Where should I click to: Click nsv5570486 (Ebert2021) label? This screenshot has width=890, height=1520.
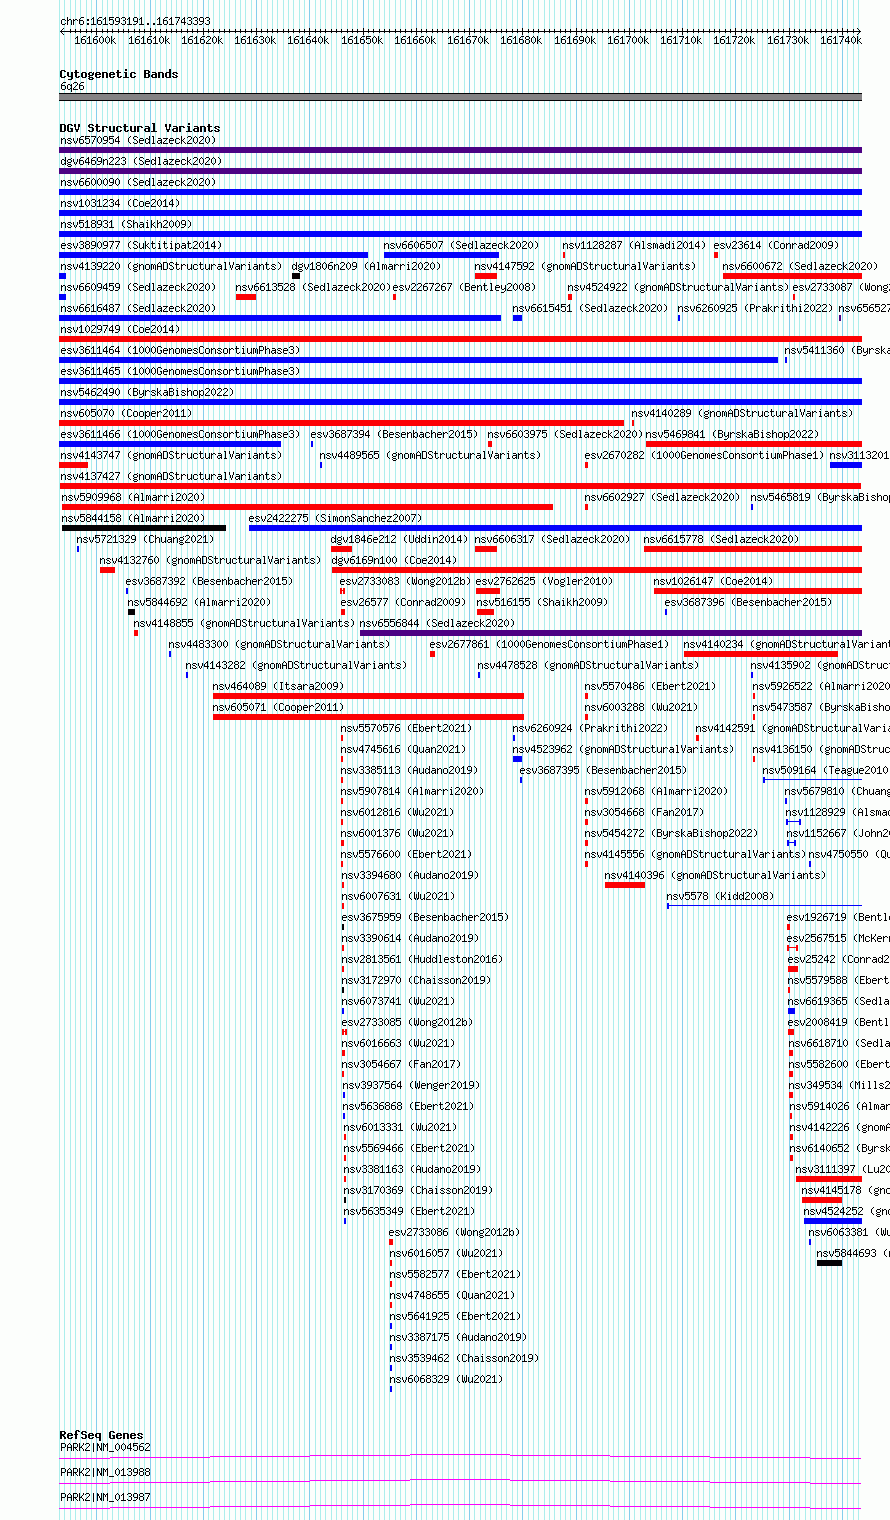click(x=650, y=686)
